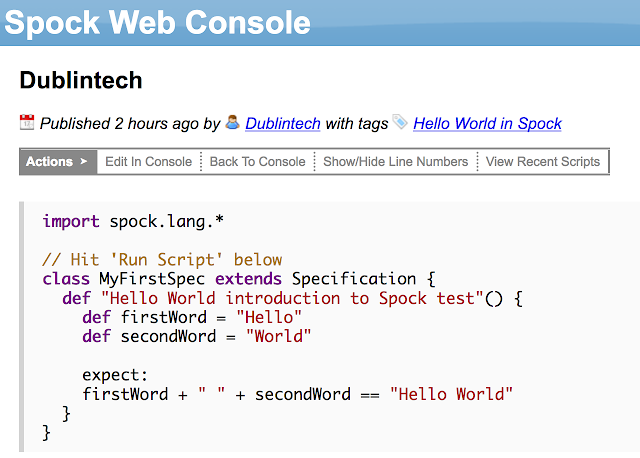Click the "Hello World" string in the assertion
640x458 pixels.
(451, 394)
